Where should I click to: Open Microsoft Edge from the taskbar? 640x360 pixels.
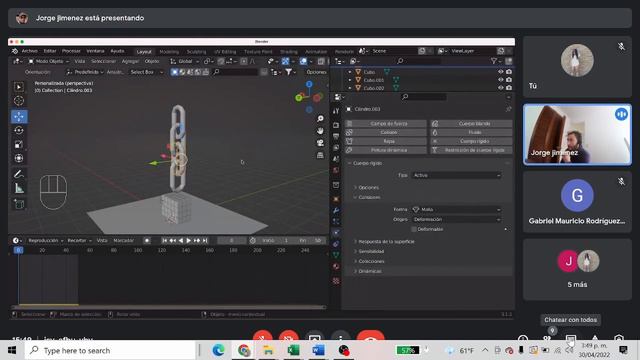click(218, 350)
